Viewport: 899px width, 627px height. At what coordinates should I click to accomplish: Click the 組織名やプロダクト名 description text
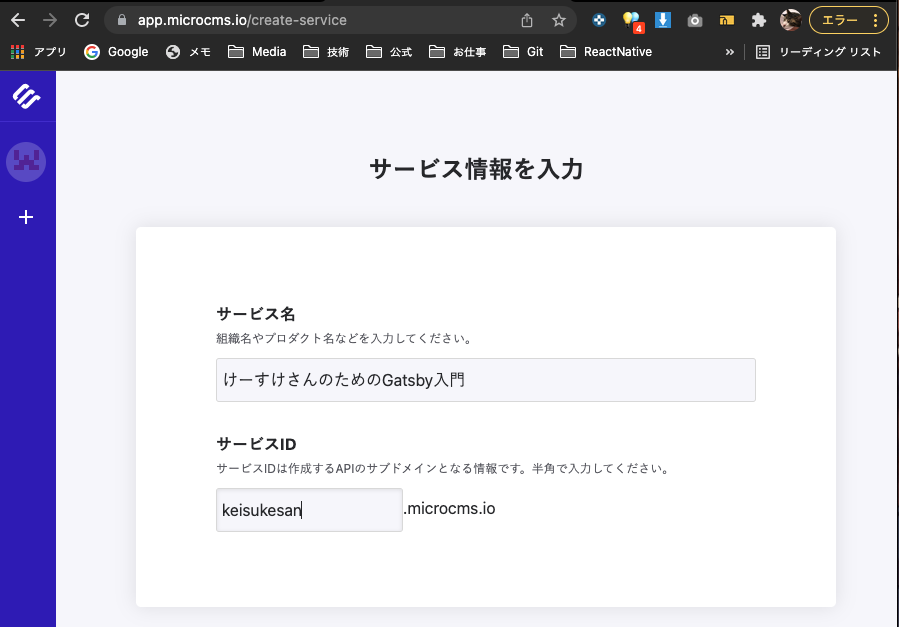(x=346, y=339)
